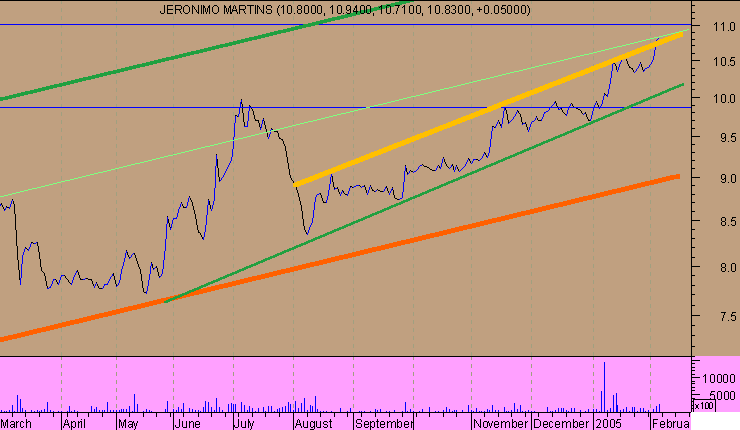Click the February month label
Screen dimensions: 740x430
(671, 423)
